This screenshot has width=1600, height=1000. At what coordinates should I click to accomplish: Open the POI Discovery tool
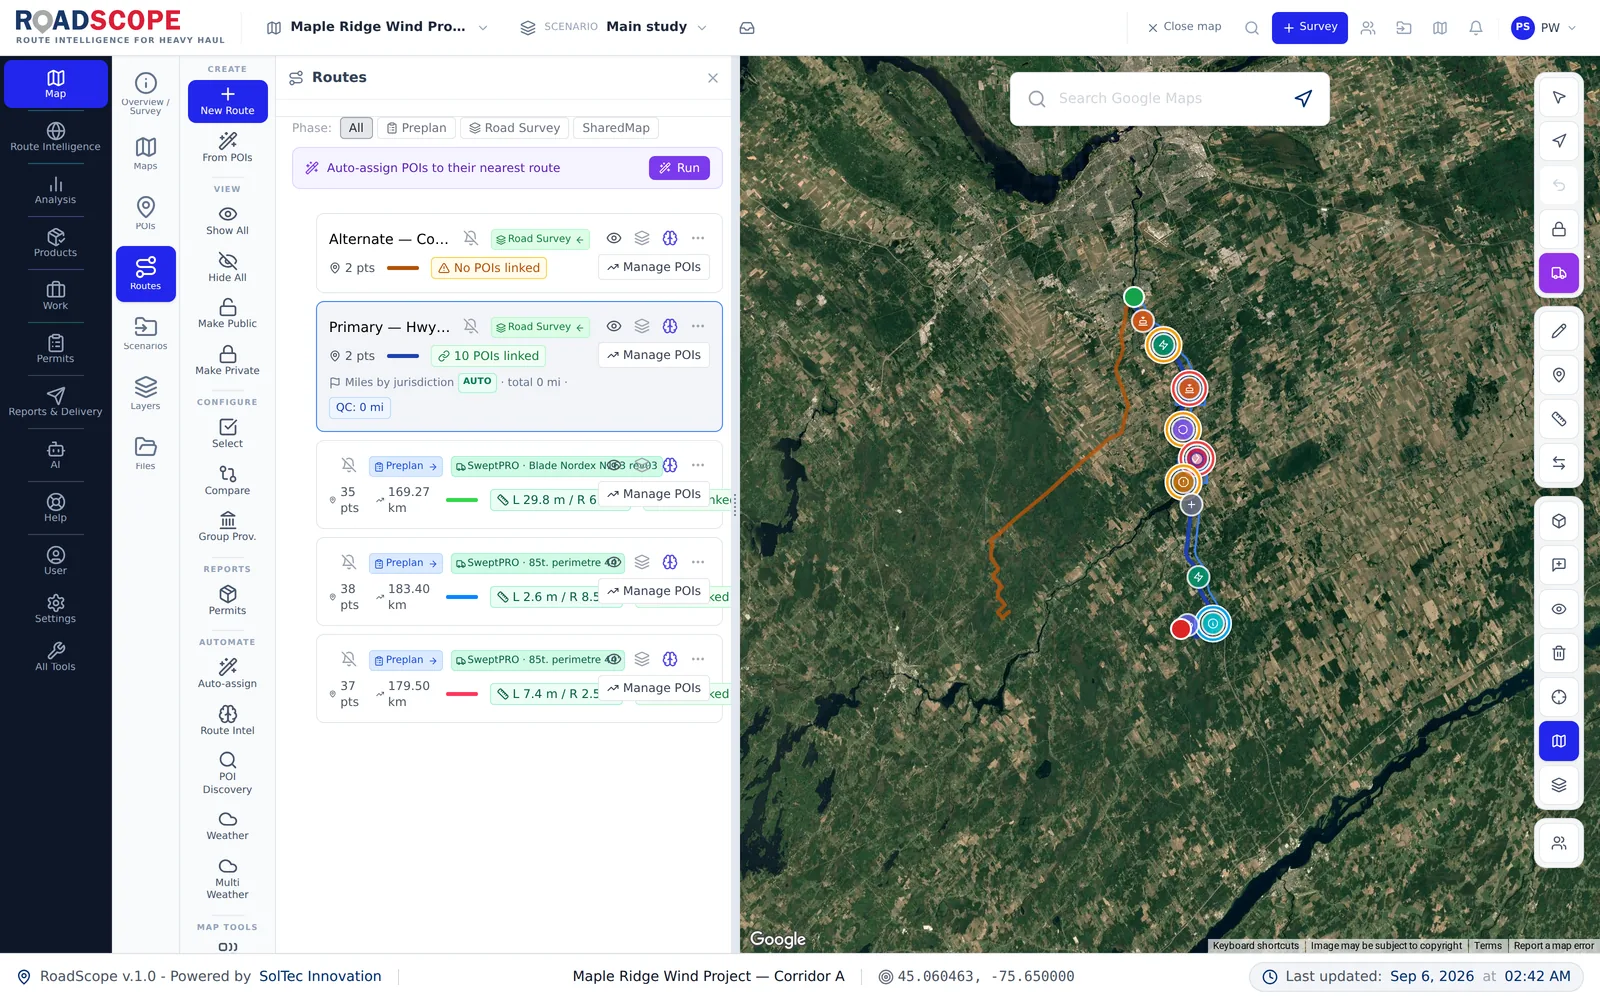tap(227, 773)
